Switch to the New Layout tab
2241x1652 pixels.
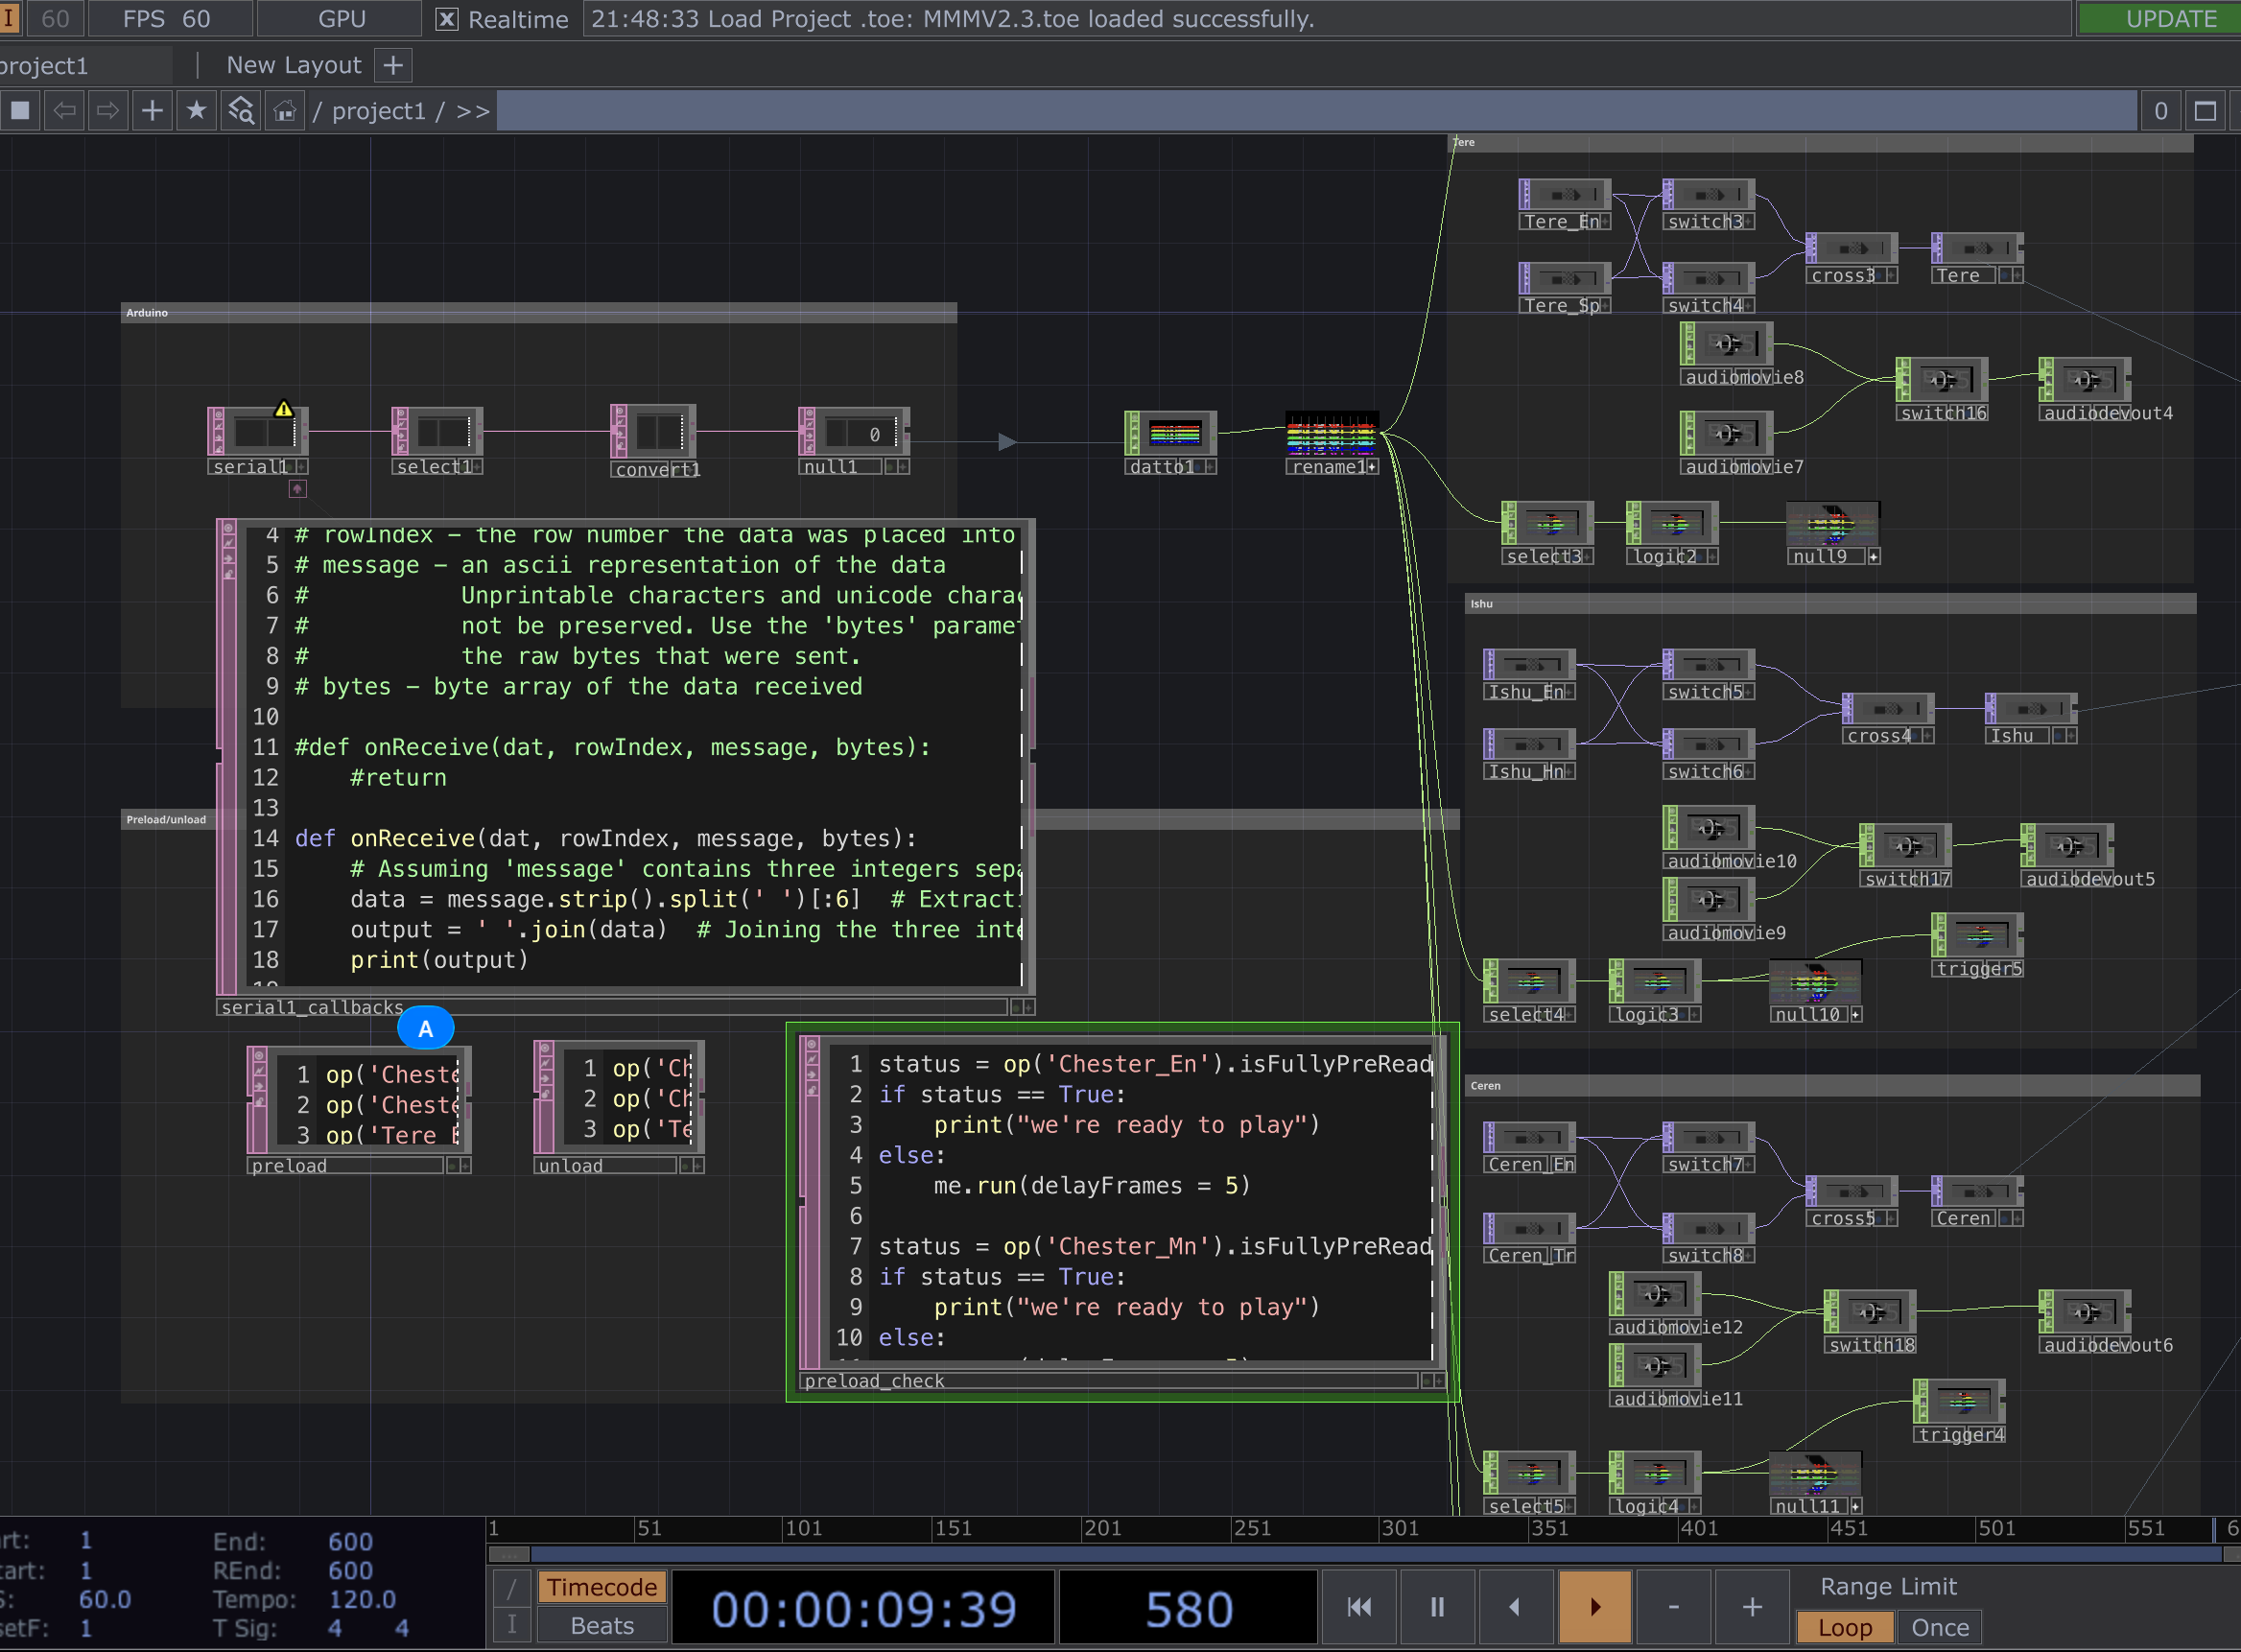point(293,64)
